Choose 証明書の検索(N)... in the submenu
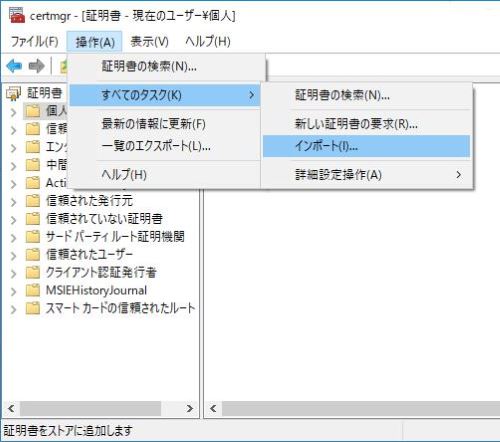This screenshot has height=442, width=500. tap(367, 95)
